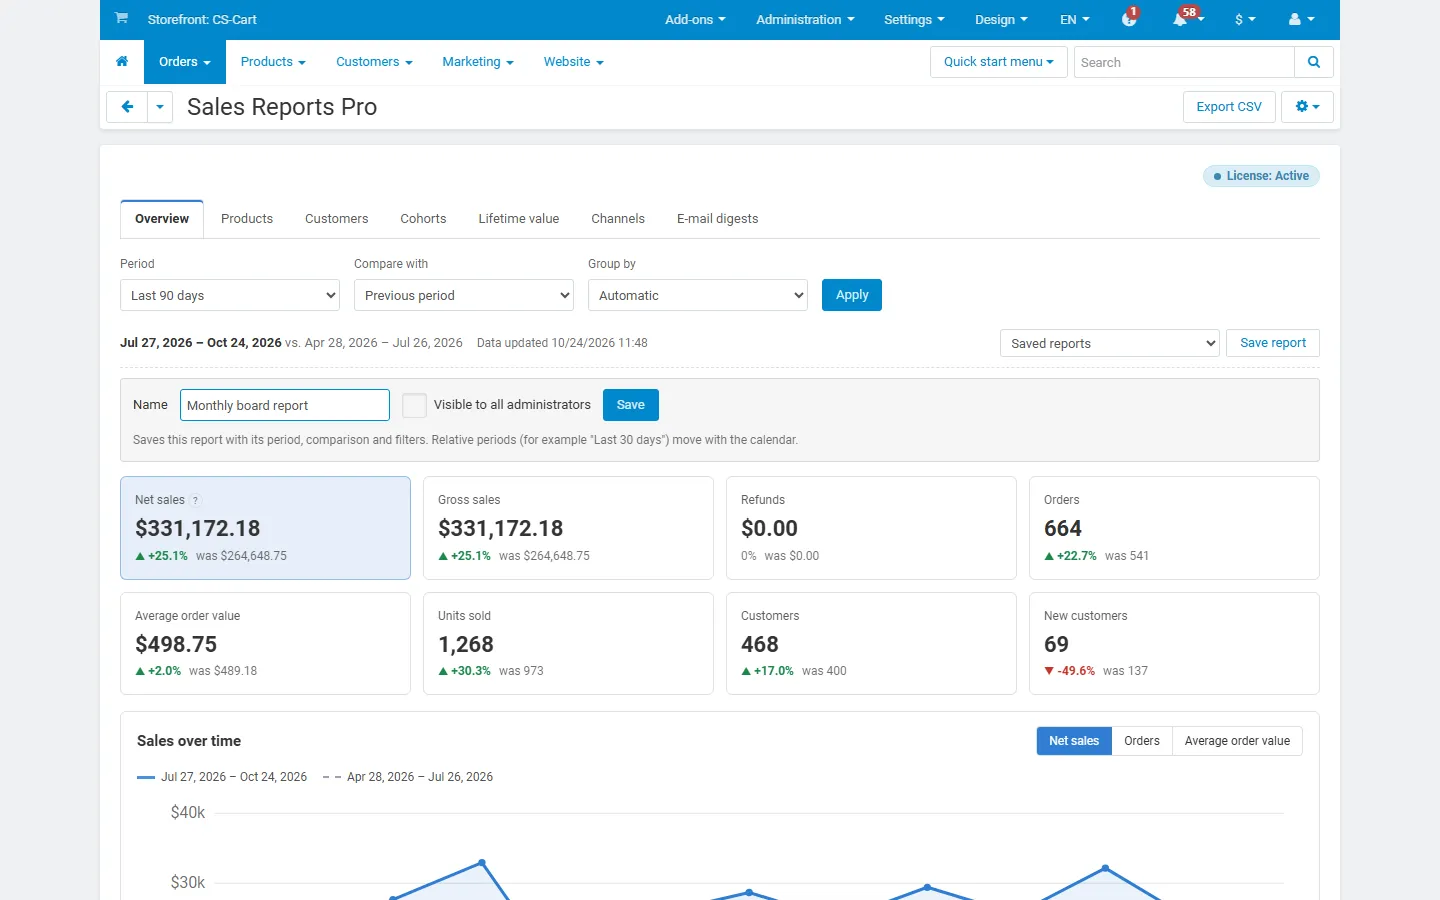This screenshot has height=900, width=1440.
Task: Open the Compare with dropdown
Action: coord(464,295)
